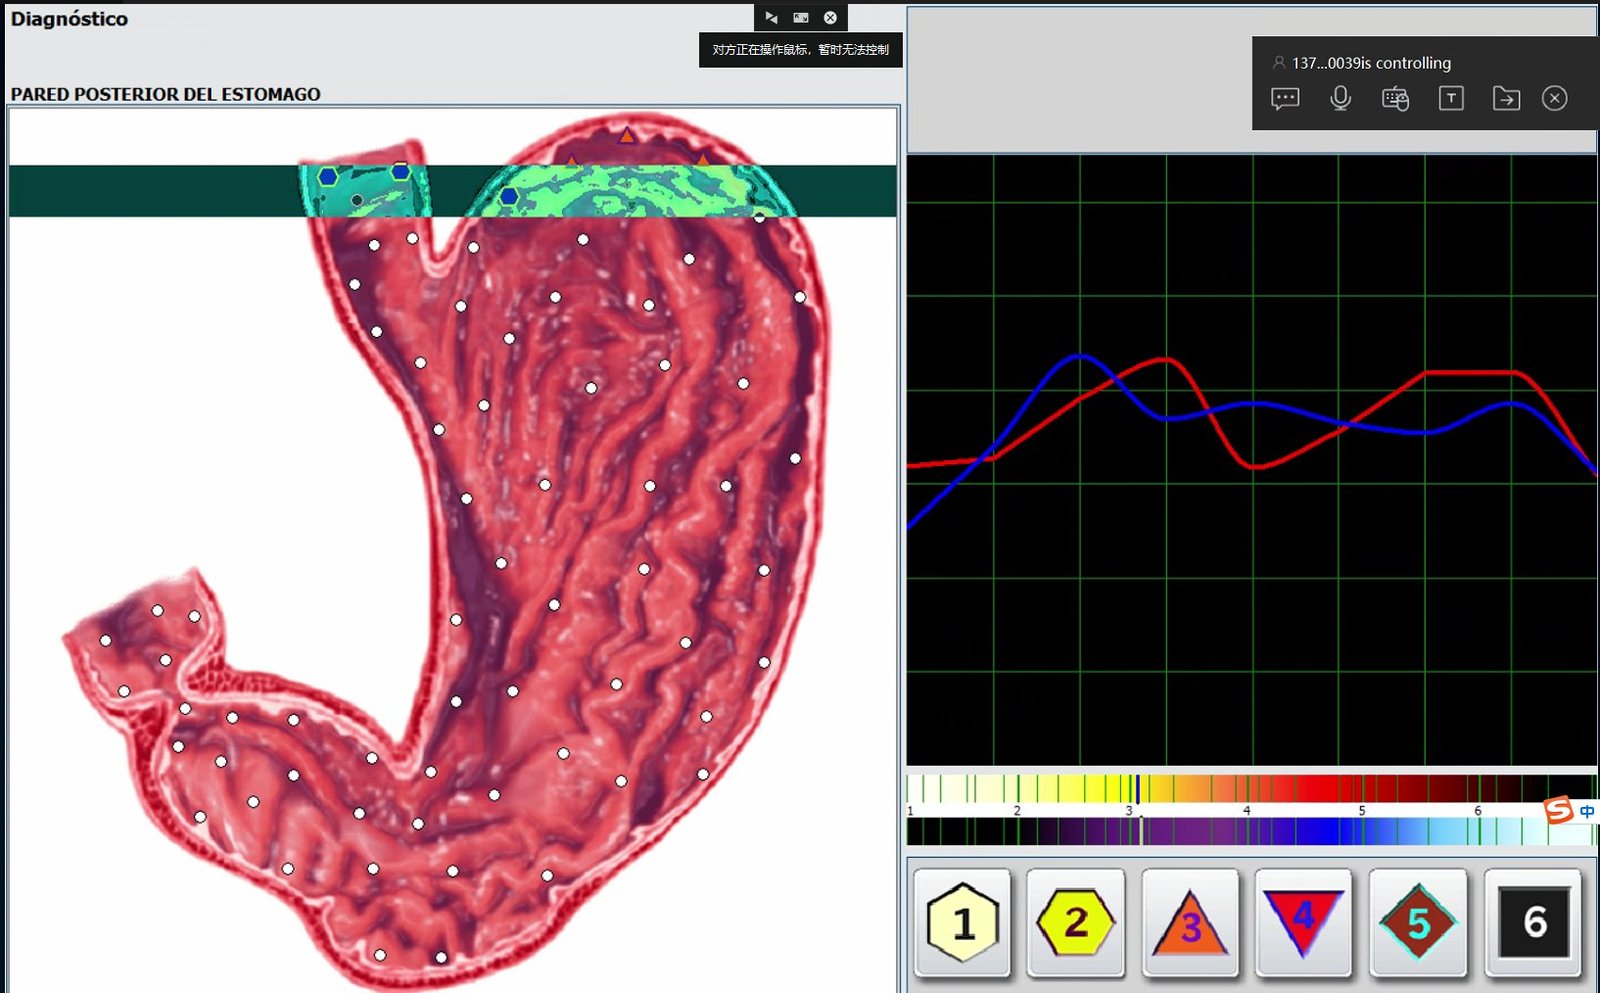Click the Sogou input method icon
The height and width of the screenshot is (993, 1600).
[x=1558, y=810]
